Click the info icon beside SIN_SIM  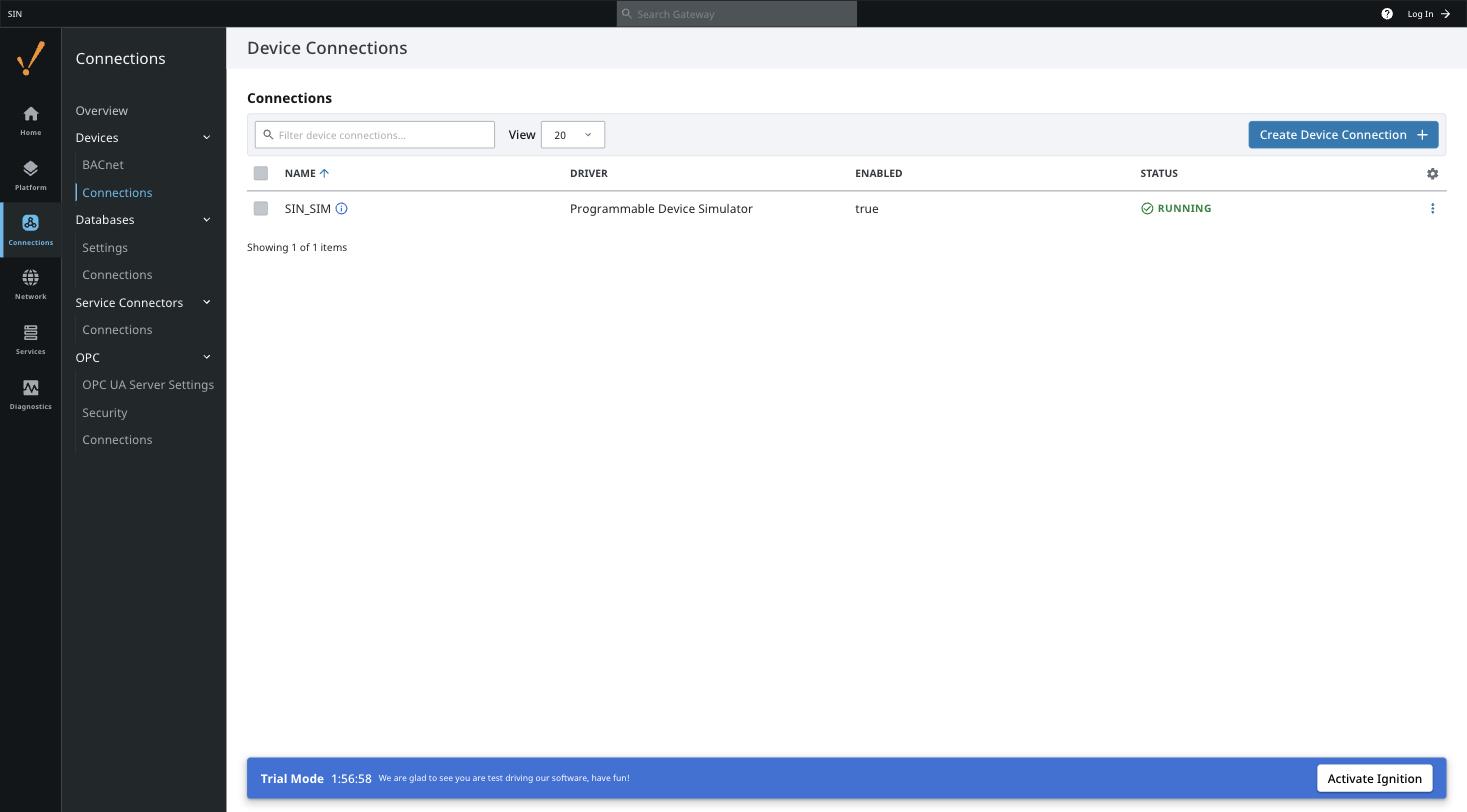click(x=341, y=209)
